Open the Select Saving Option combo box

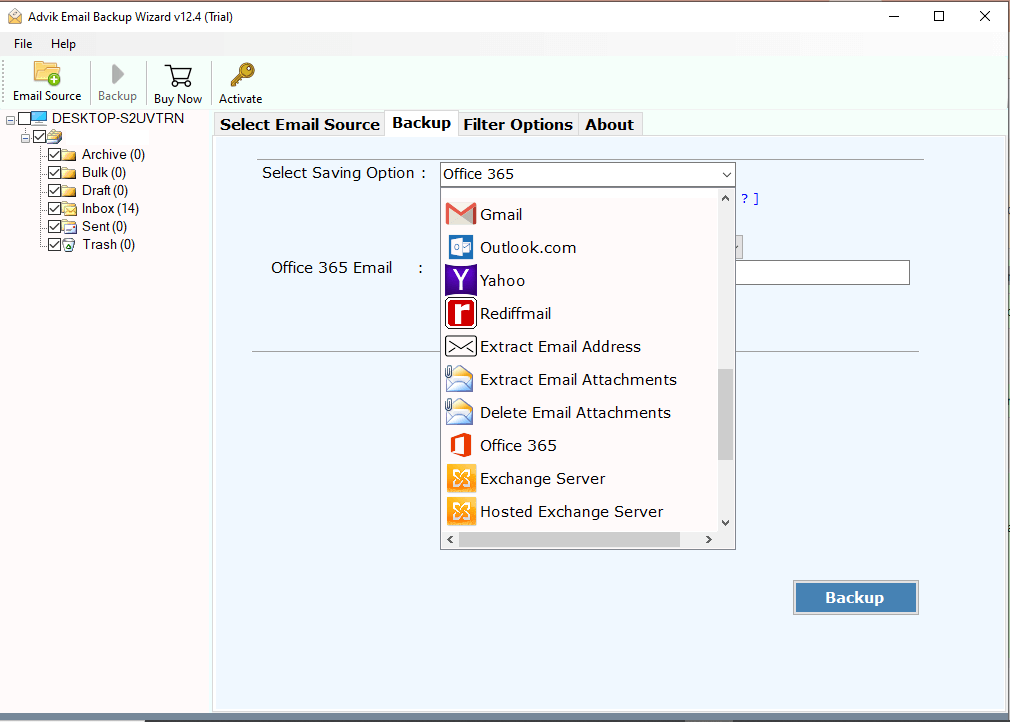pyautogui.click(x=587, y=175)
